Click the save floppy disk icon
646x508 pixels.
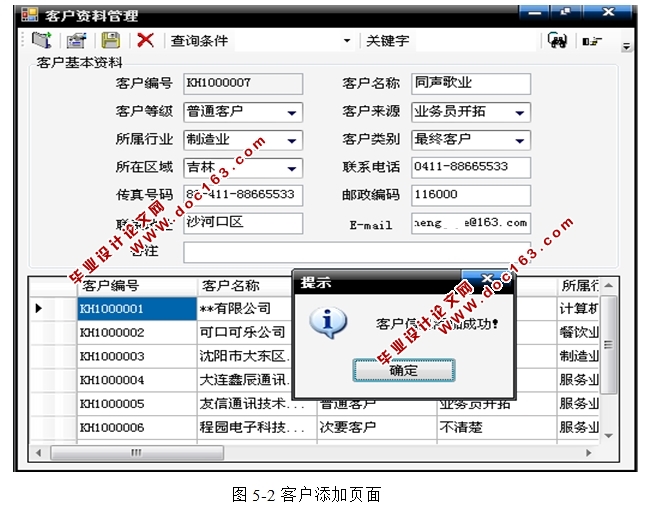(x=110, y=40)
